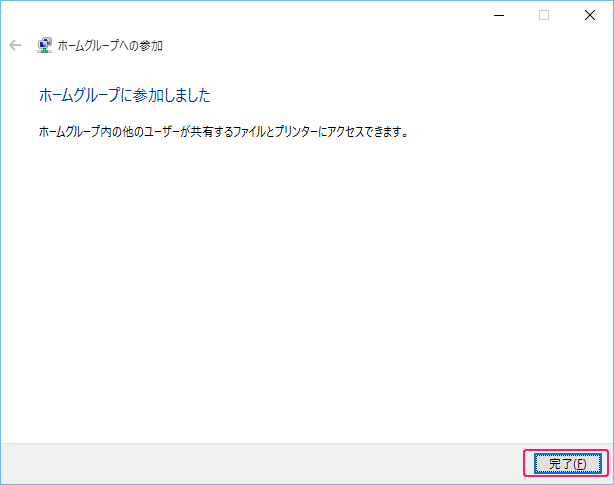Image resolution: width=614 pixels, height=485 pixels.
Task: Click the HomeGroup network icon in the title
Action: [x=45, y=45]
